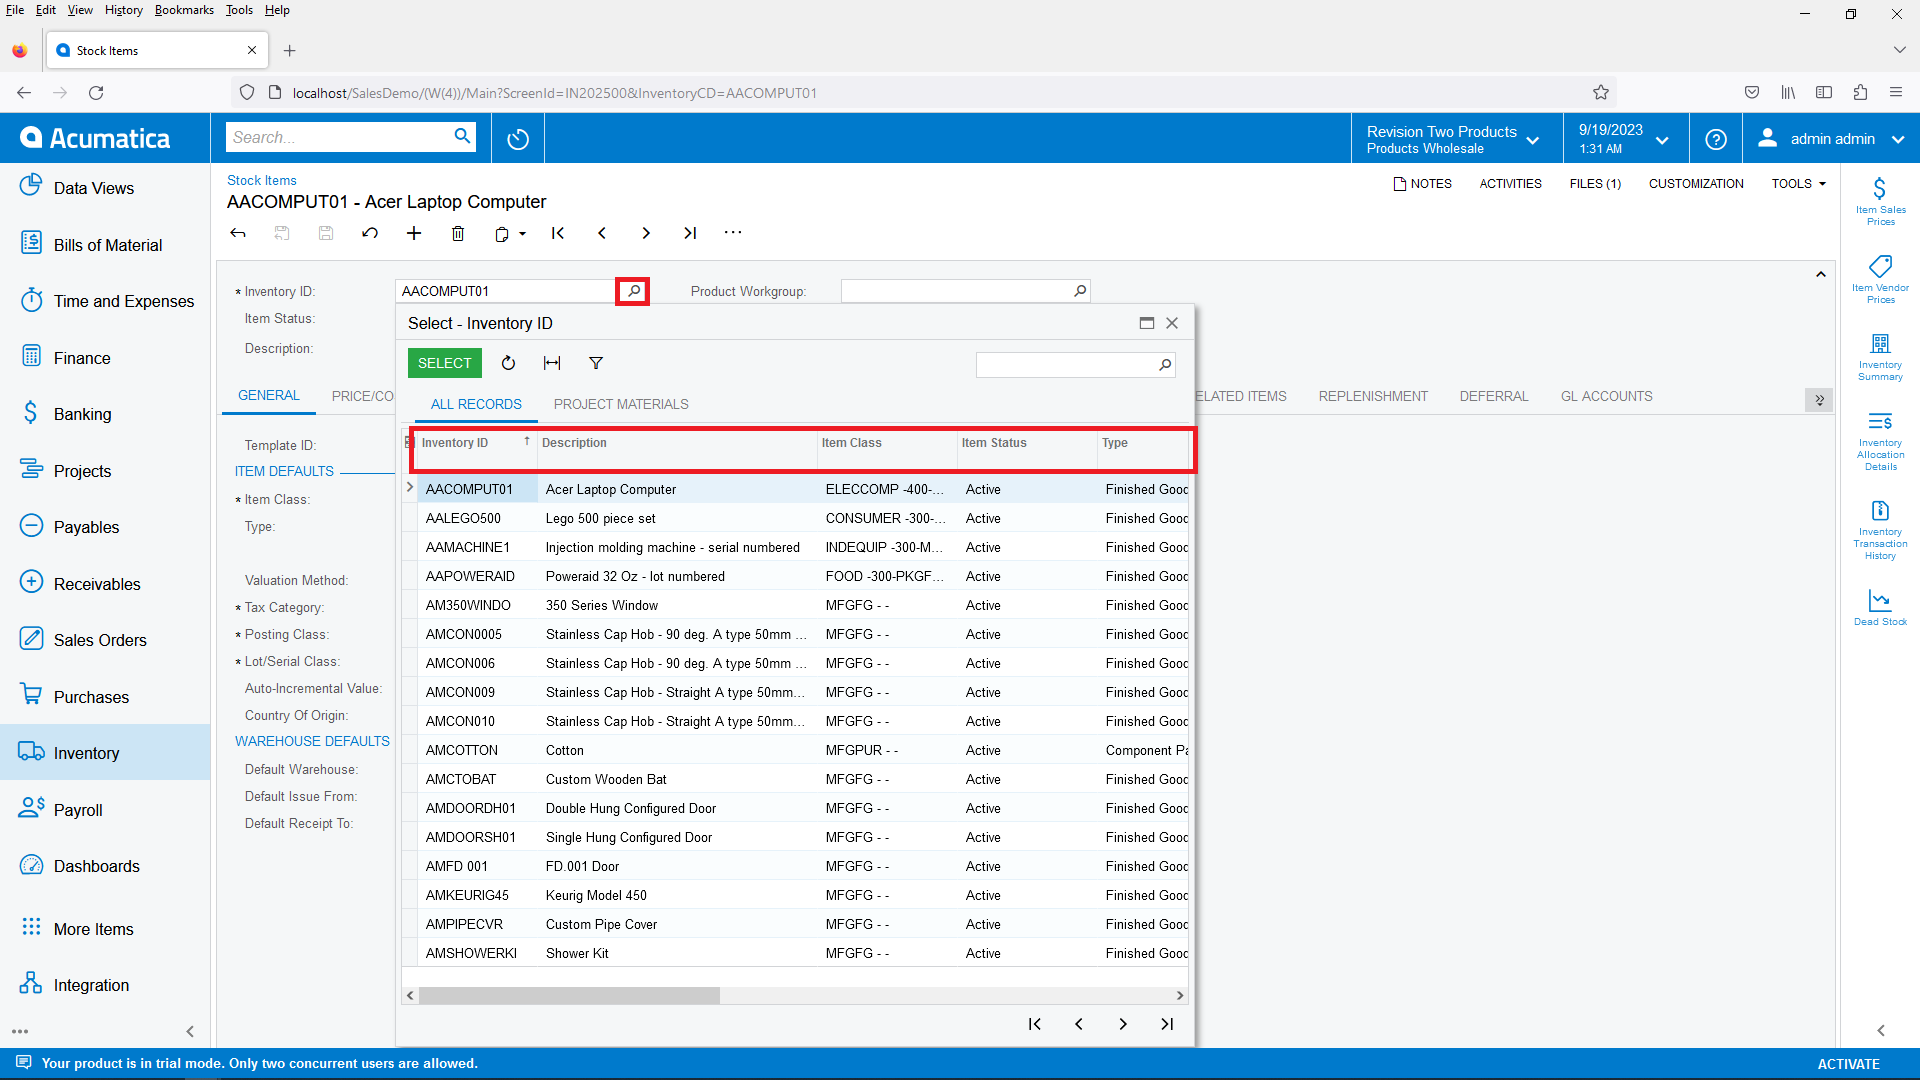1920x1080 pixels.
Task: Click the Undo/Cancel icon in form toolbar
Action: click(370, 233)
